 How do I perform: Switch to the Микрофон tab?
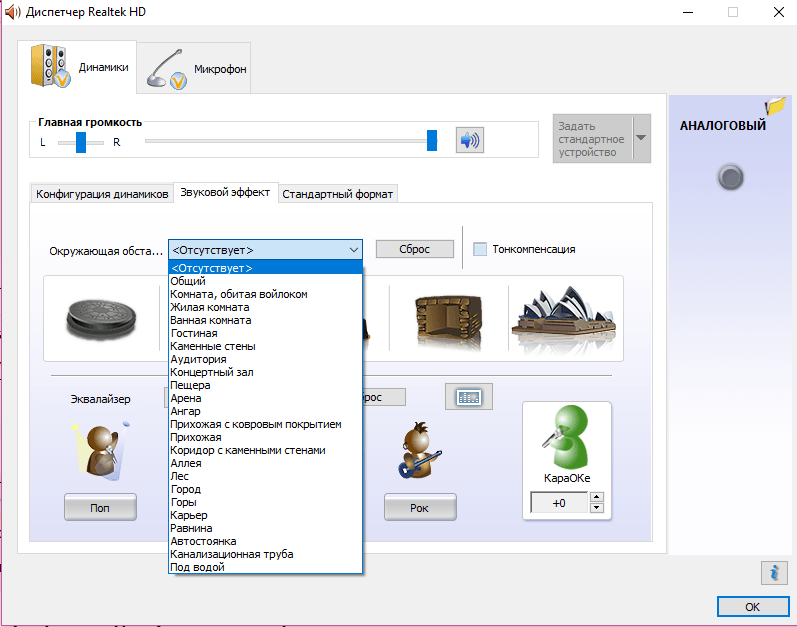point(194,68)
